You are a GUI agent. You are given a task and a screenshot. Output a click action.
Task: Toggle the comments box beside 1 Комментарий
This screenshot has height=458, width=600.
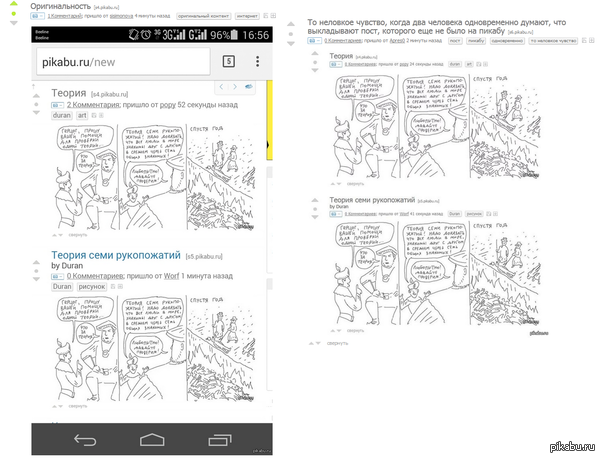(37, 16)
